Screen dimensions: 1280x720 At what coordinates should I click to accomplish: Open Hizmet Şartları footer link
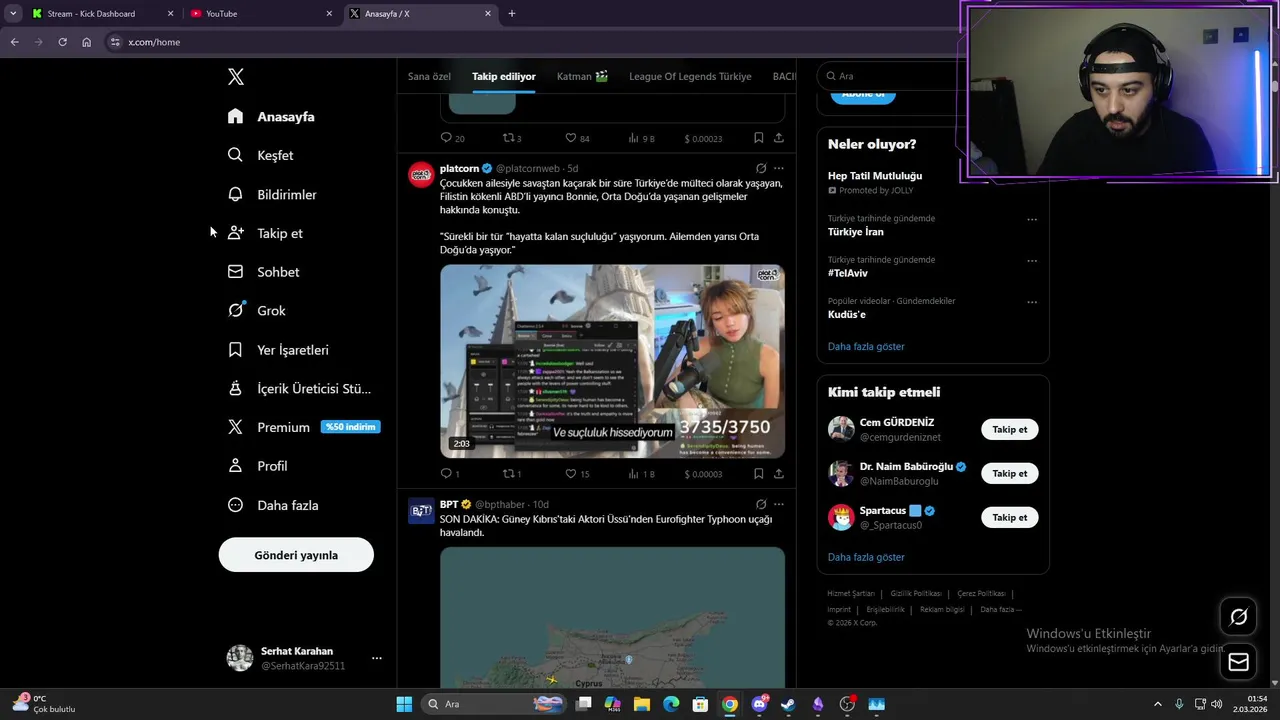[x=851, y=593]
